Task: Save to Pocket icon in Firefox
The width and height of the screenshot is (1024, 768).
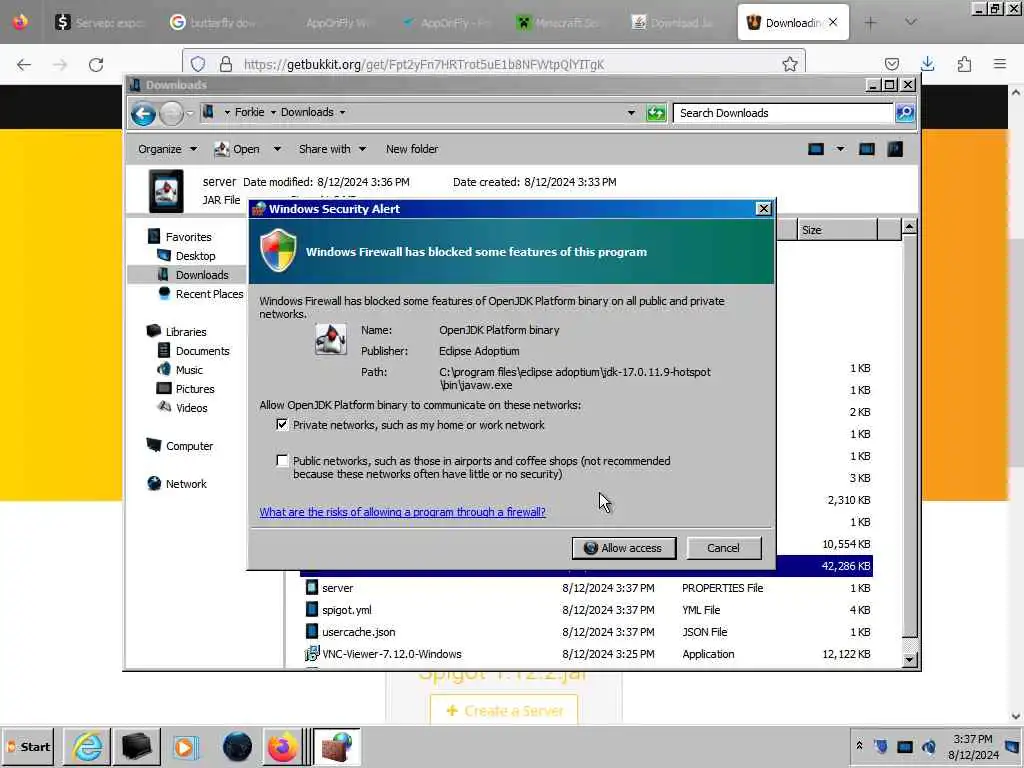Action: [x=891, y=64]
